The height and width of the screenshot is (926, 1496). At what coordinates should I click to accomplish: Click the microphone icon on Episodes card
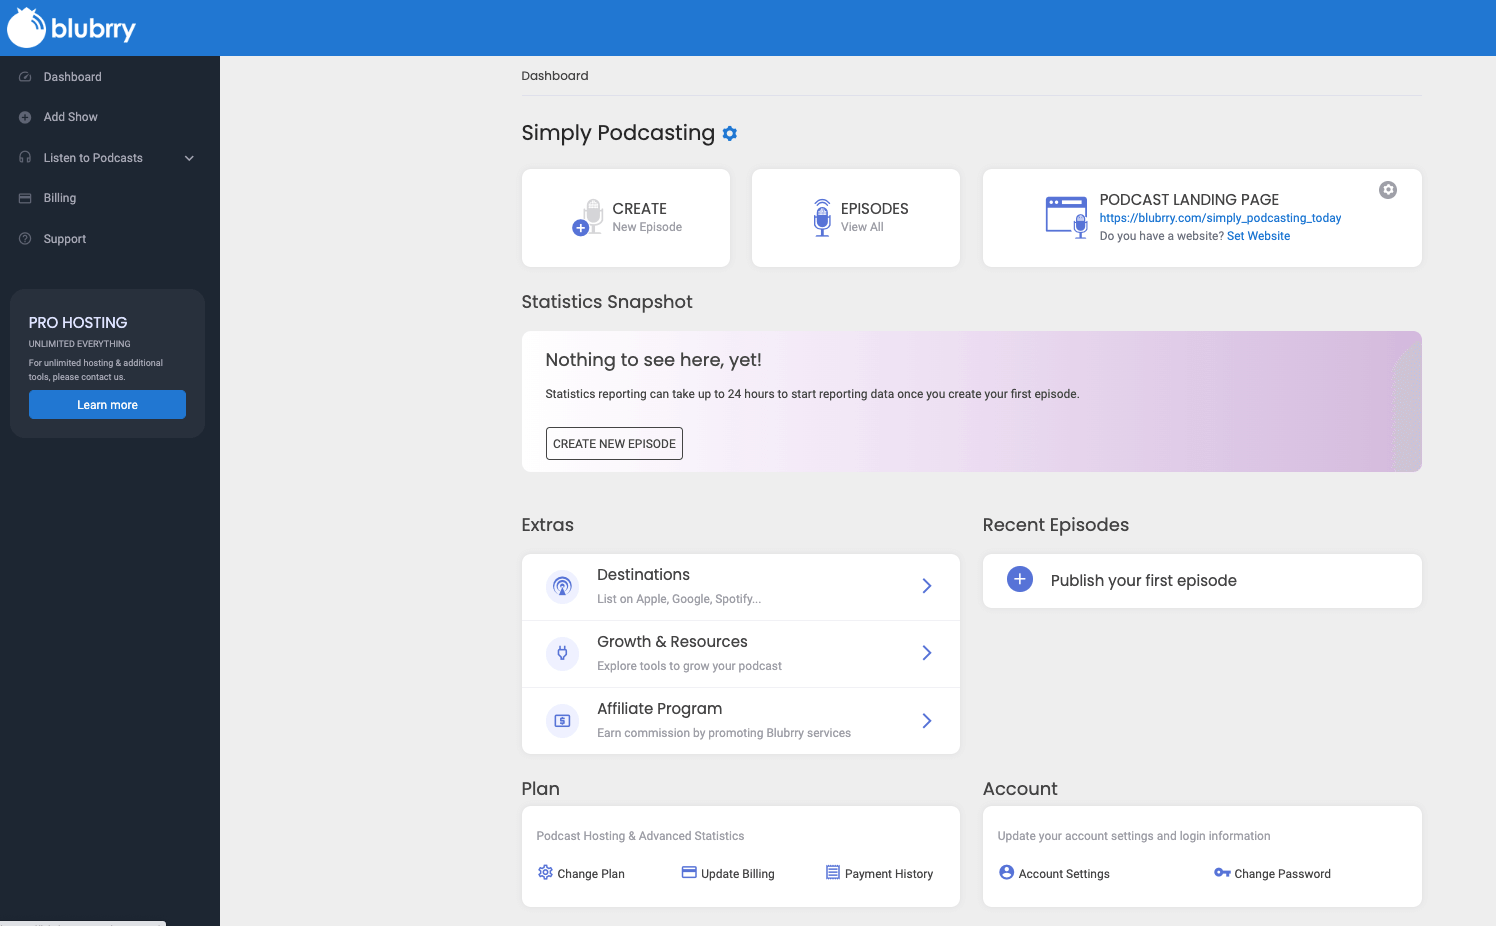(x=822, y=217)
